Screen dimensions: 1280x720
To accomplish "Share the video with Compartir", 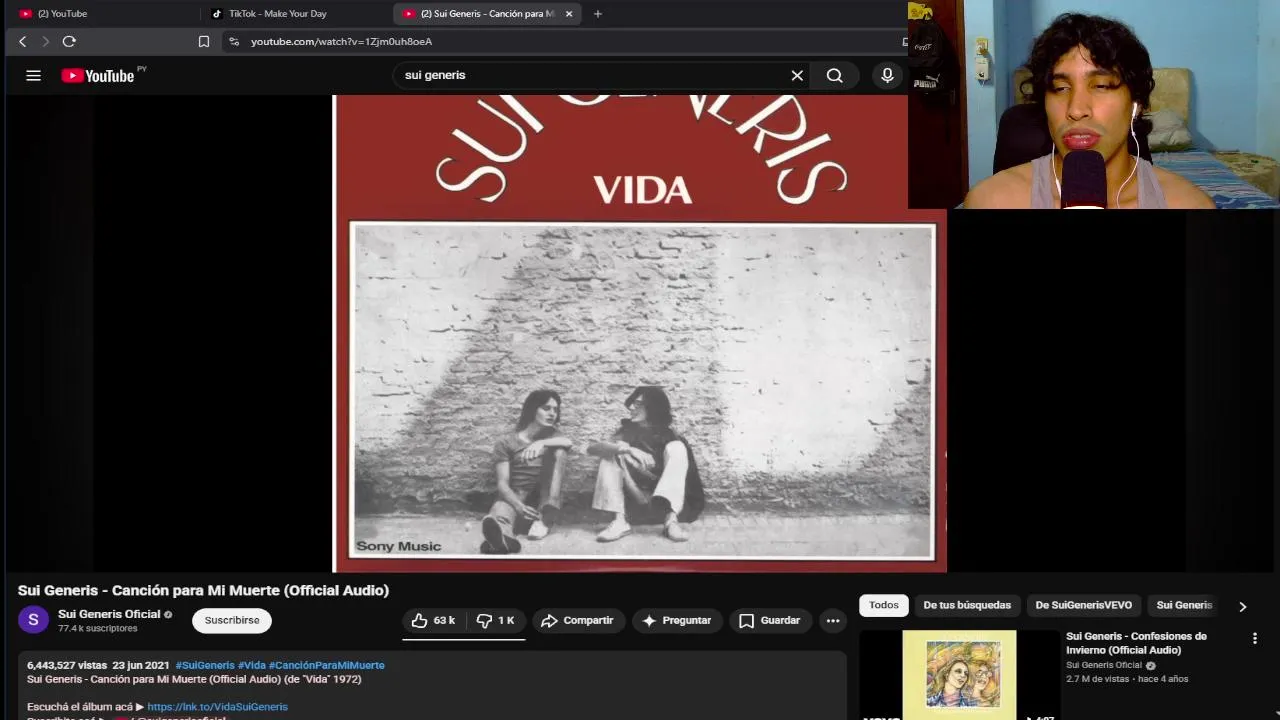I will (x=577, y=620).
